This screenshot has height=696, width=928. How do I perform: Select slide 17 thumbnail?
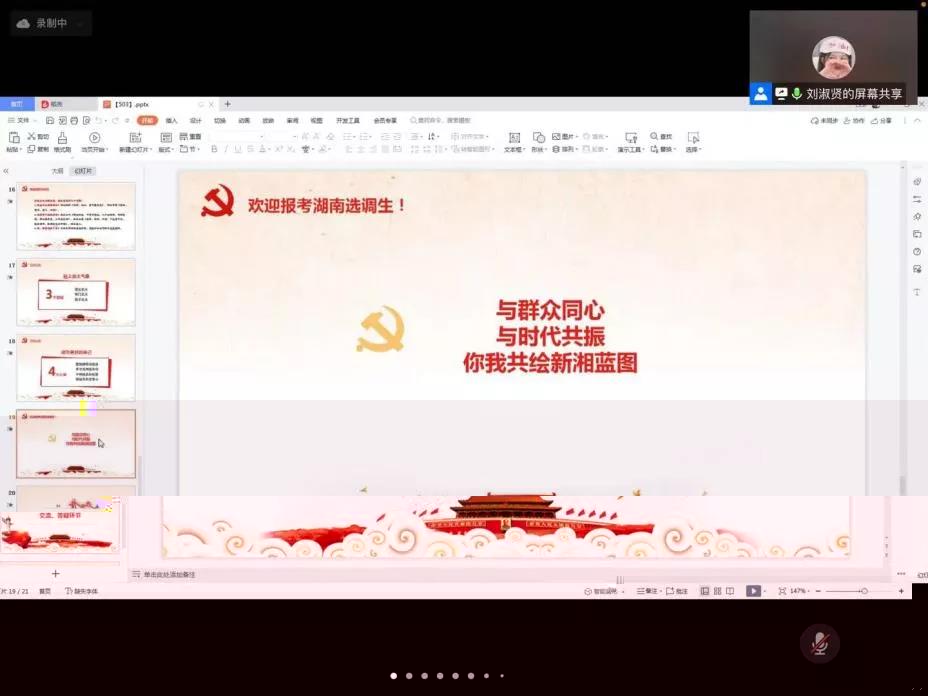click(x=76, y=292)
